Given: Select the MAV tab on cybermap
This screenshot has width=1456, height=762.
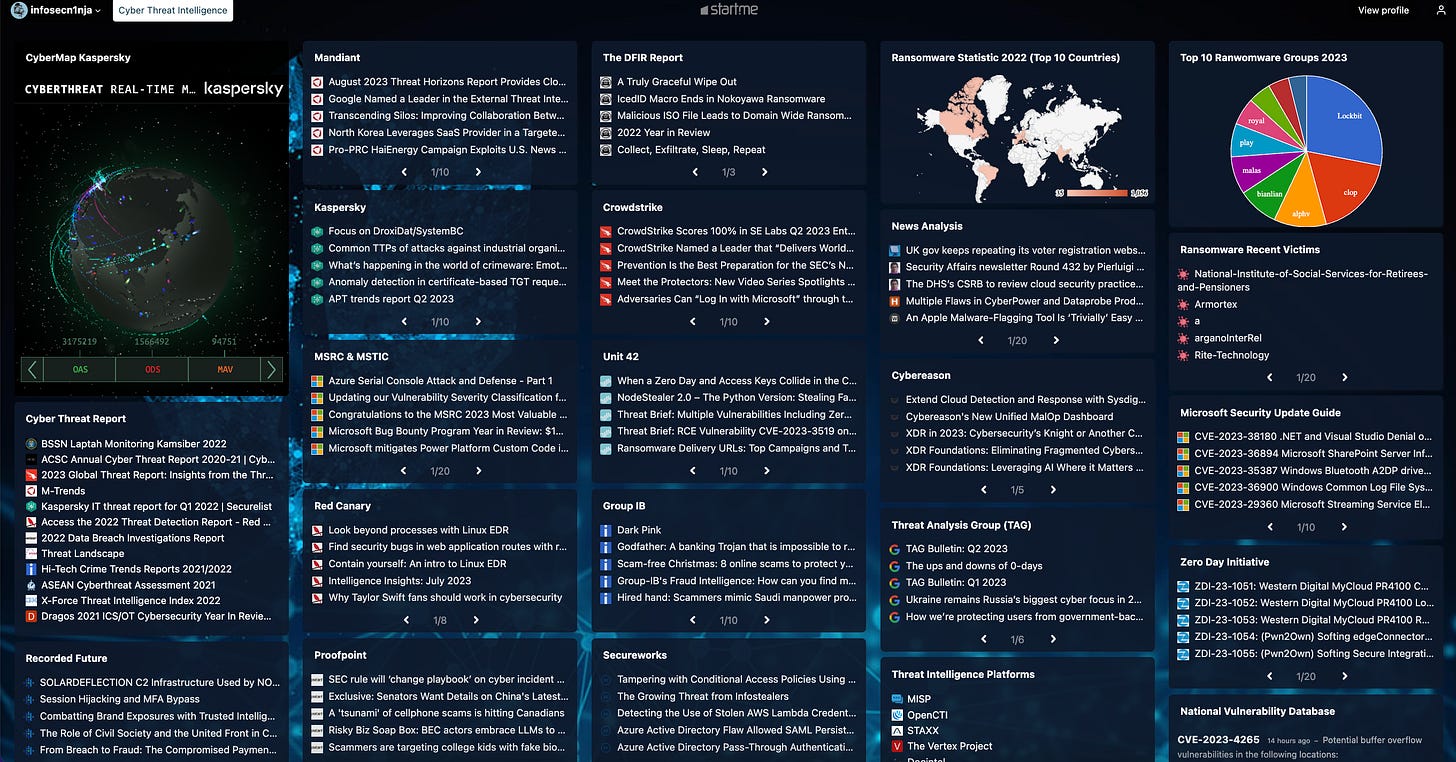Looking at the screenshot, I should coord(226,369).
